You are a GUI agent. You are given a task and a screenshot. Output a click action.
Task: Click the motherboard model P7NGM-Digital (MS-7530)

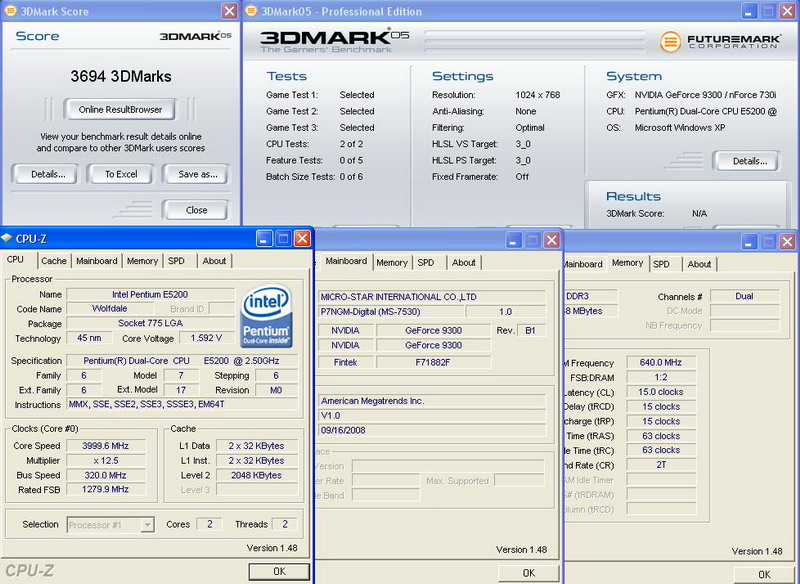click(390, 312)
